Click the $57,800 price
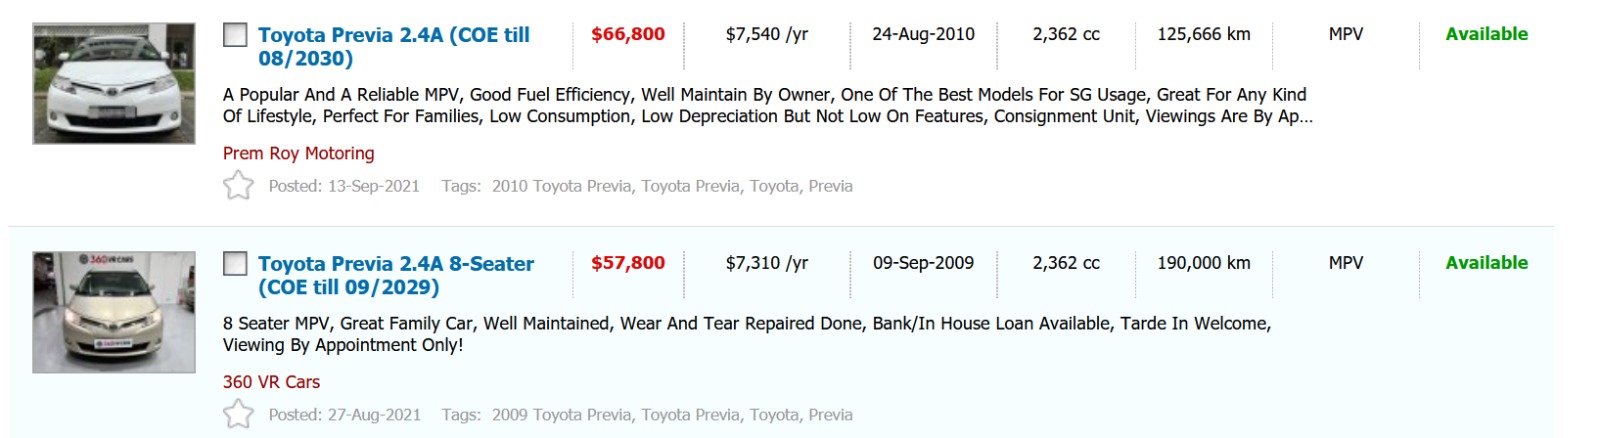Viewport: 1600px width, 438px height. tap(628, 263)
